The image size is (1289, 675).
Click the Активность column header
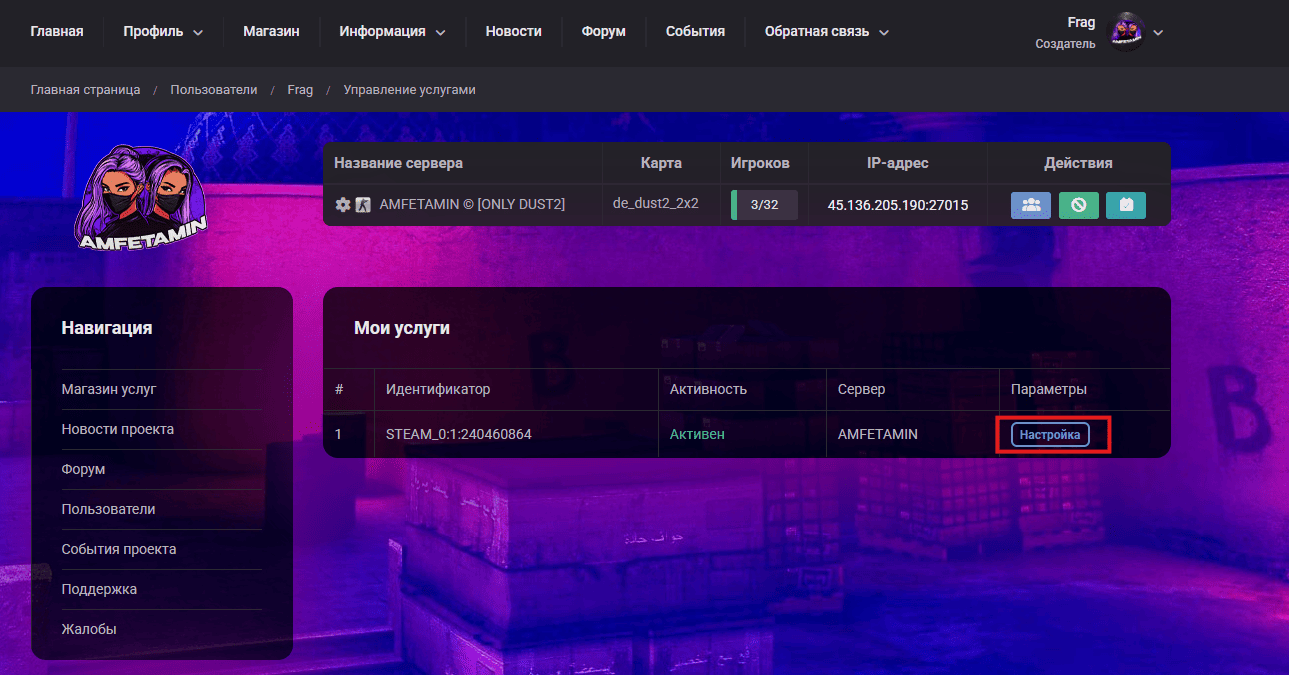coord(708,389)
